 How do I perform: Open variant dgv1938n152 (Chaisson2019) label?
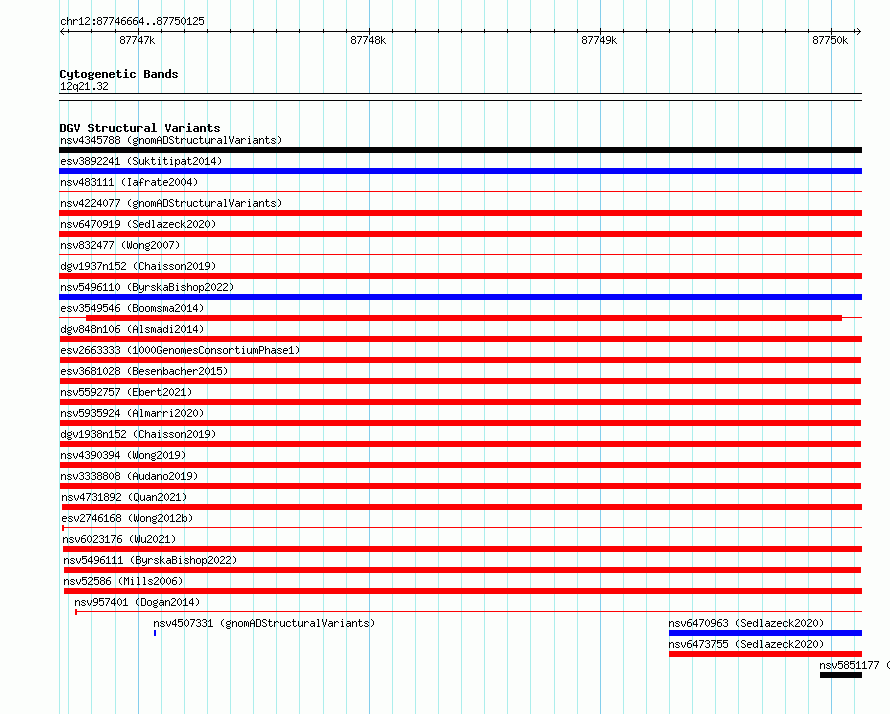(x=138, y=434)
